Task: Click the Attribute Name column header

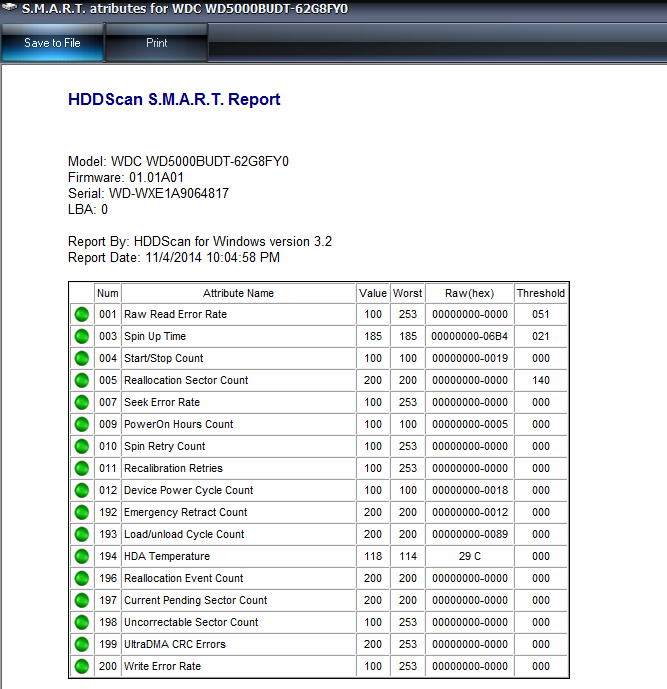Action: (x=238, y=293)
